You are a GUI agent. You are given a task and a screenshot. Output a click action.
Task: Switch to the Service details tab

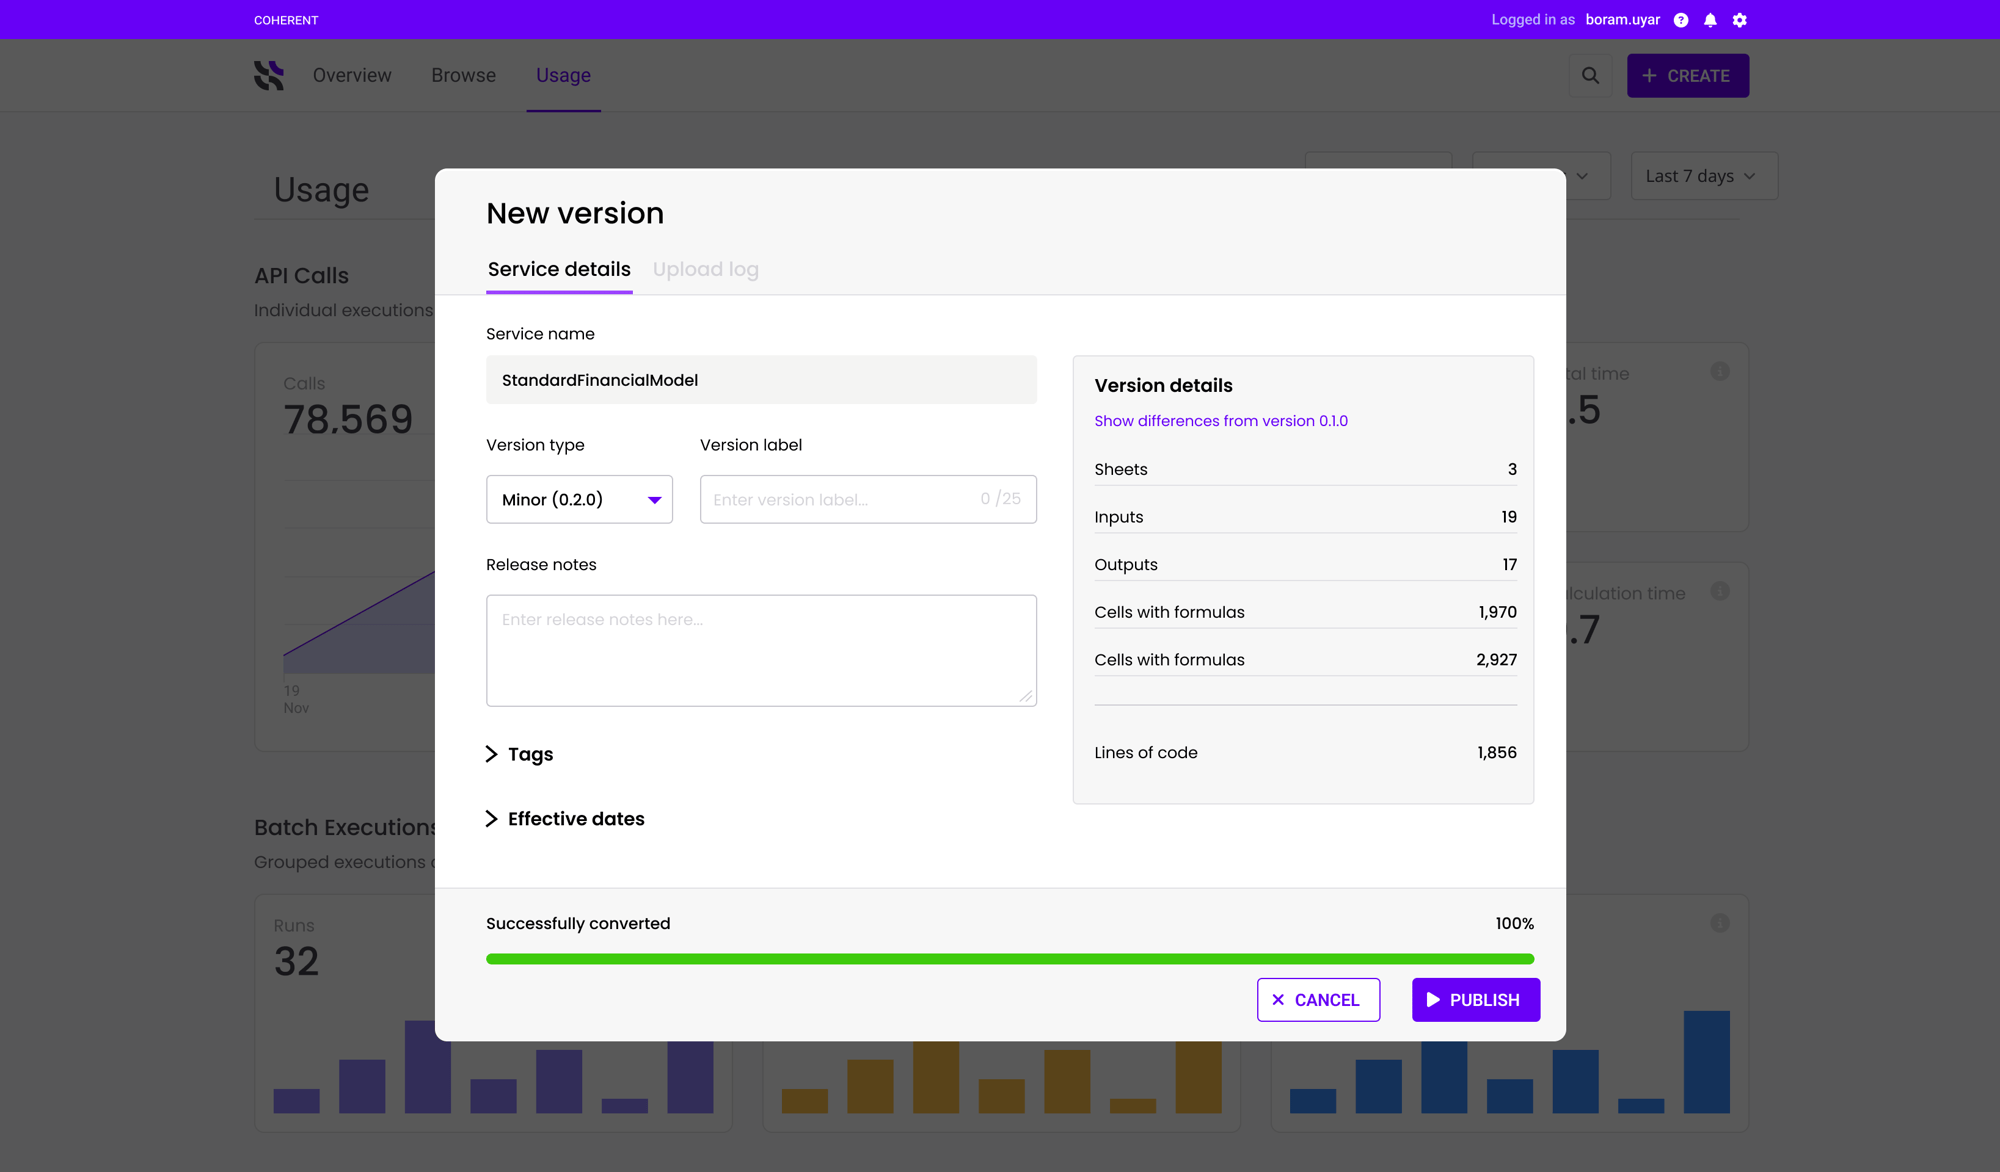556,269
